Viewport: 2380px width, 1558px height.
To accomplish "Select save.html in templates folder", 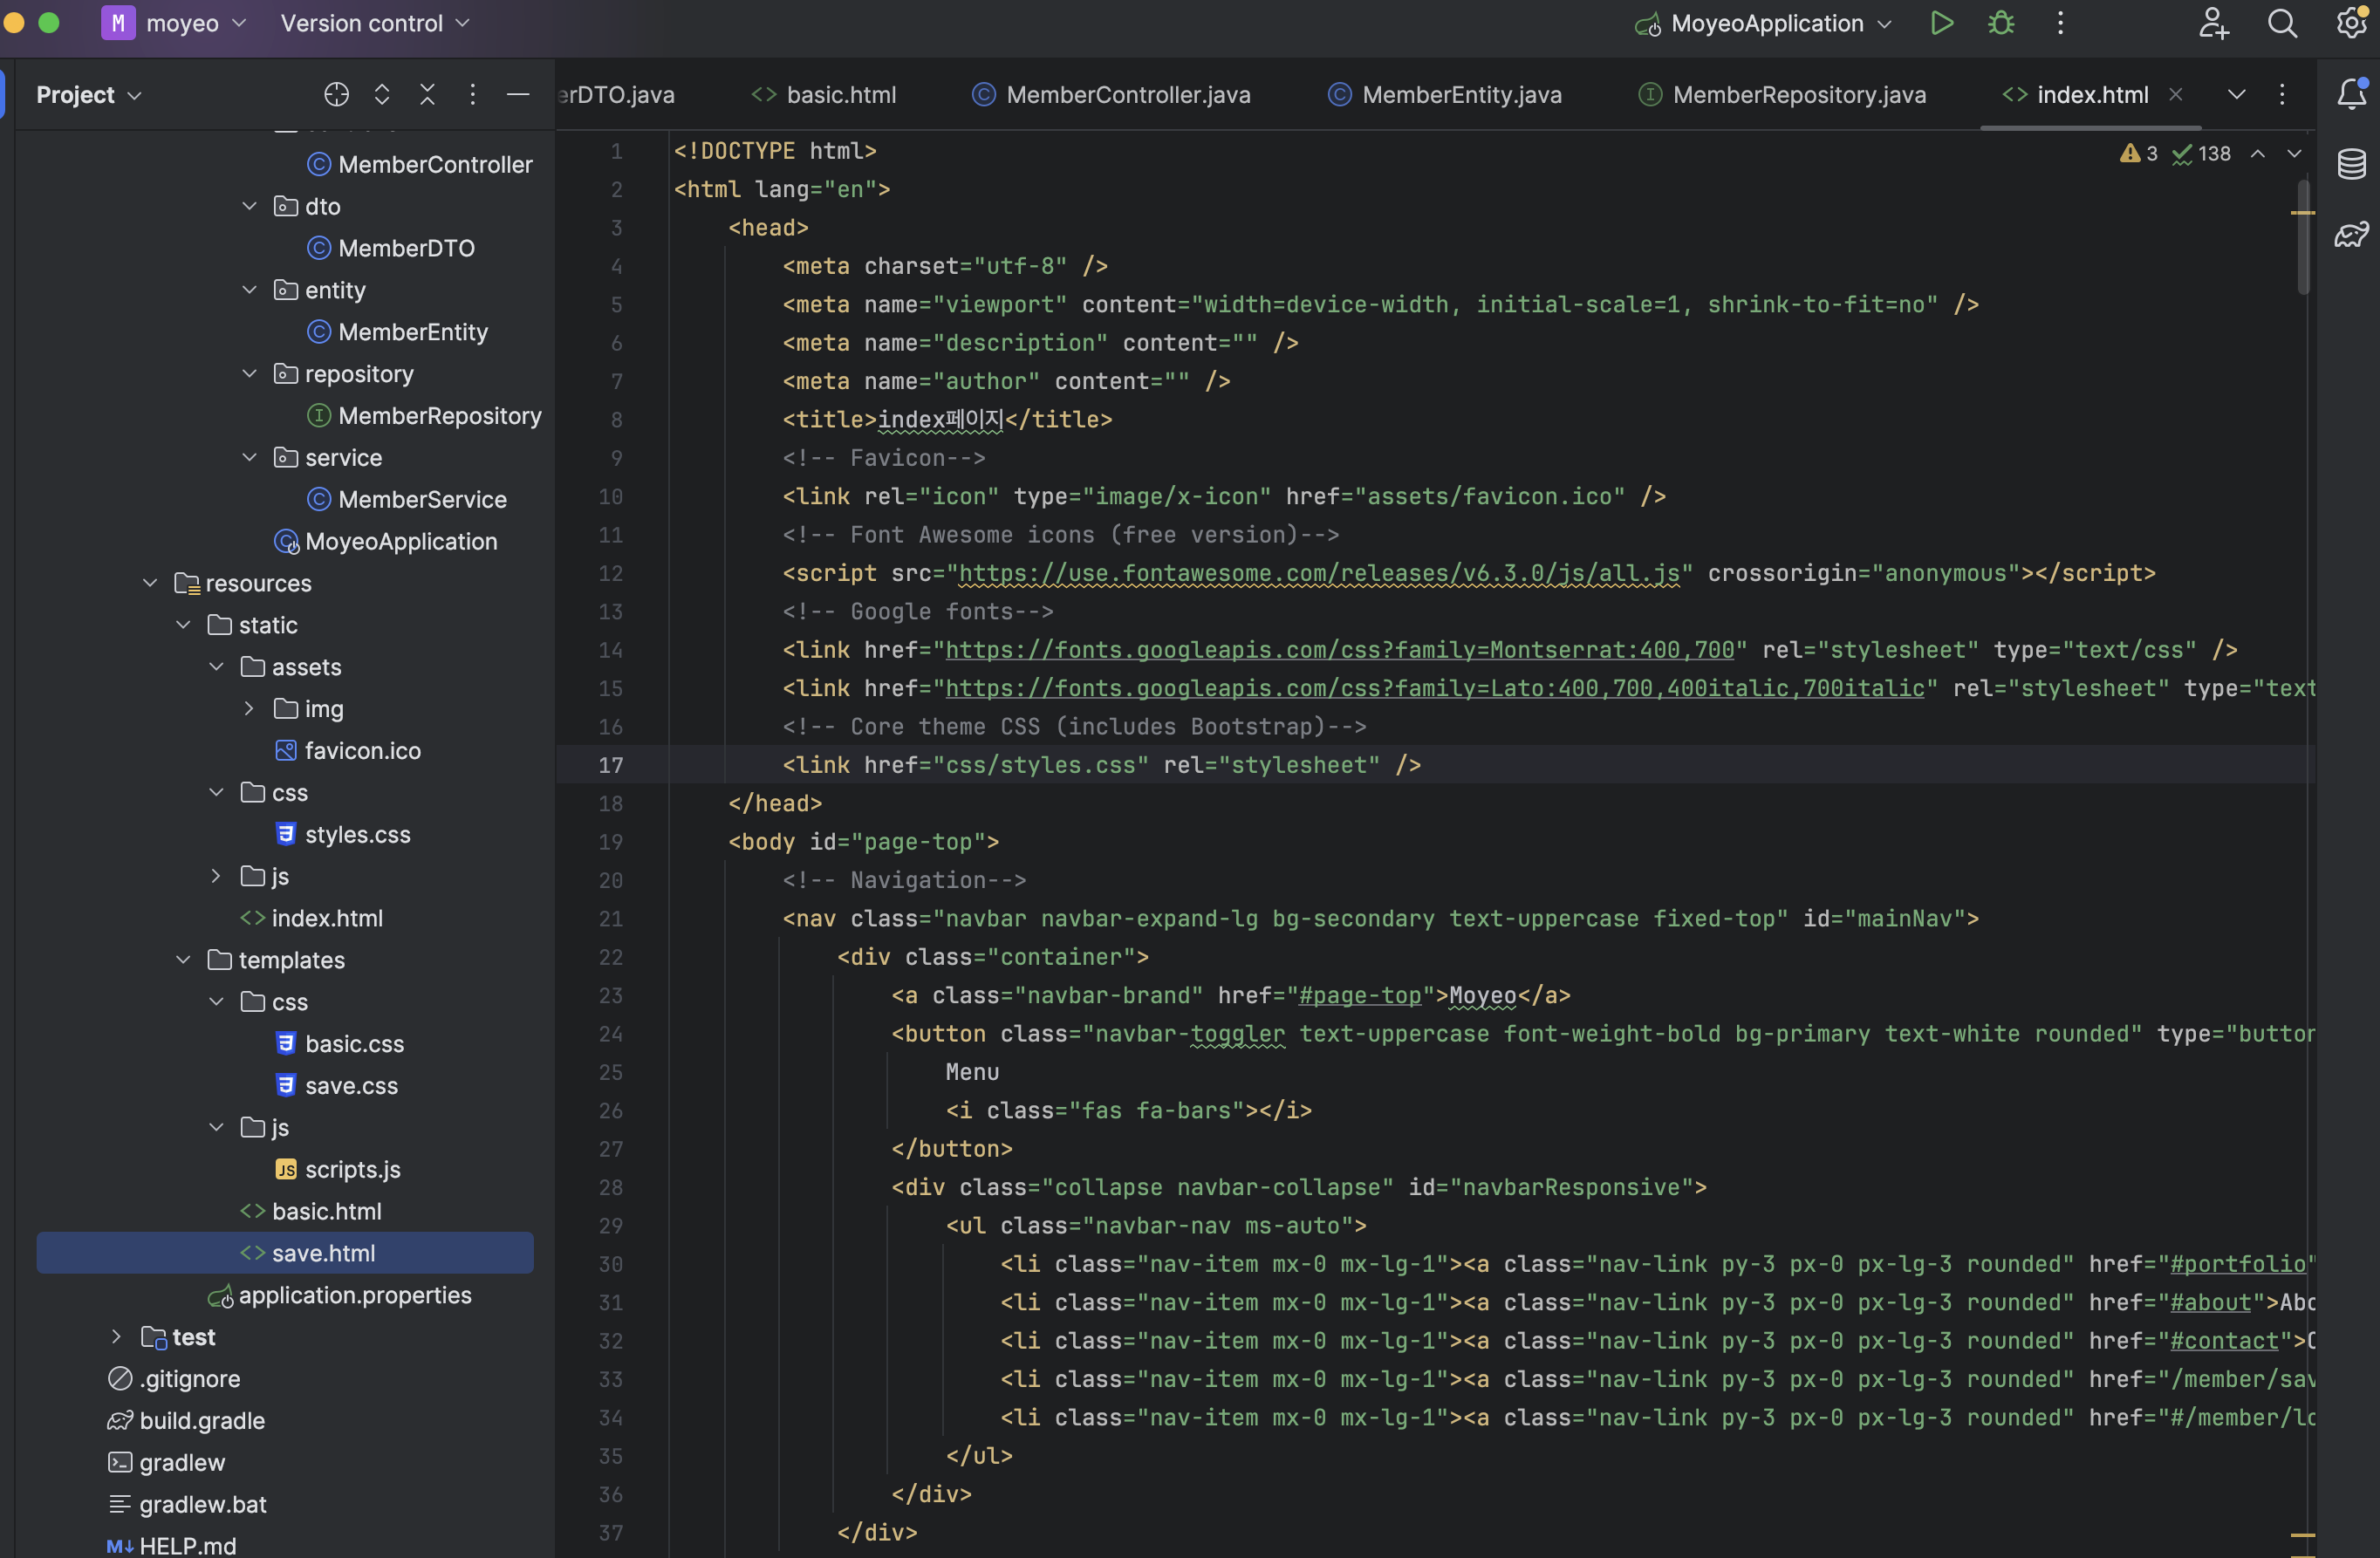I will click(285, 1253).
